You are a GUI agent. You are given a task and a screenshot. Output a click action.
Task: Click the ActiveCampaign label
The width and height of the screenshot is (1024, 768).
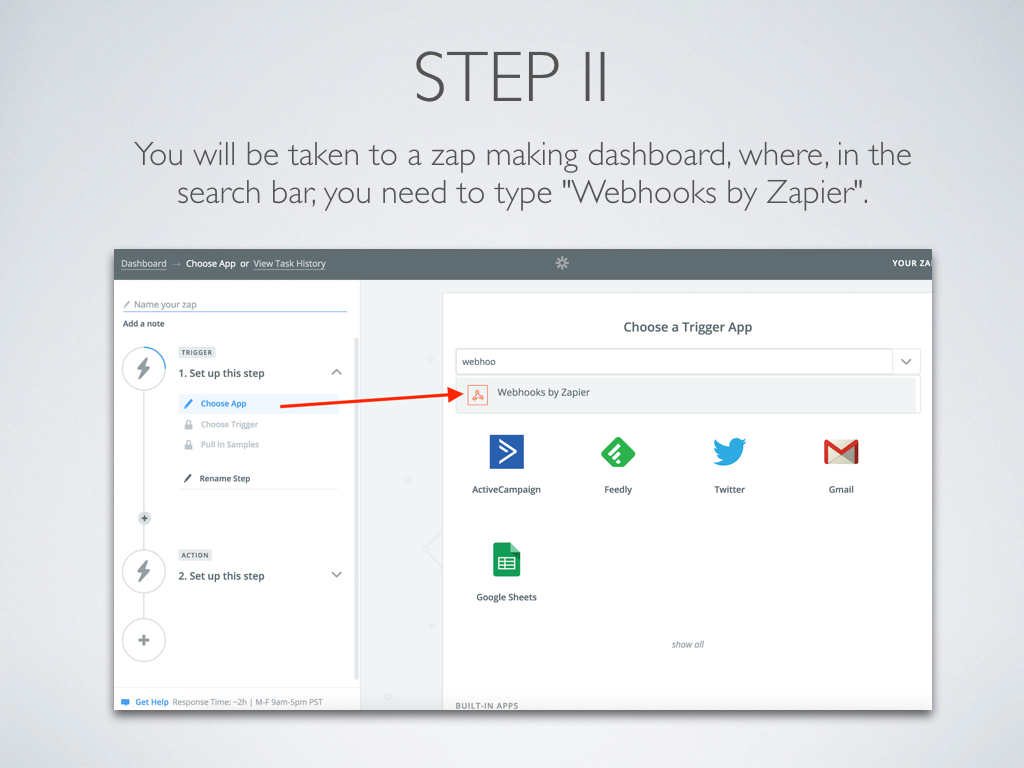(x=506, y=490)
